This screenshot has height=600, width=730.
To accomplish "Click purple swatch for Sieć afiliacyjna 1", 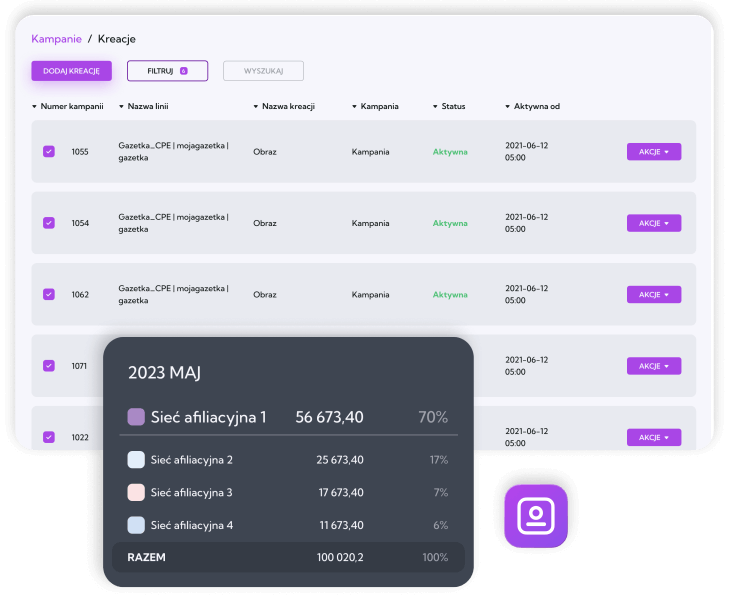I will [136, 417].
